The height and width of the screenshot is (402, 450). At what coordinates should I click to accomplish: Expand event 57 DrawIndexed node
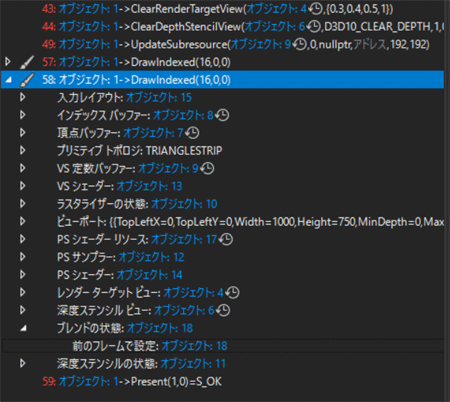[x=8, y=62]
